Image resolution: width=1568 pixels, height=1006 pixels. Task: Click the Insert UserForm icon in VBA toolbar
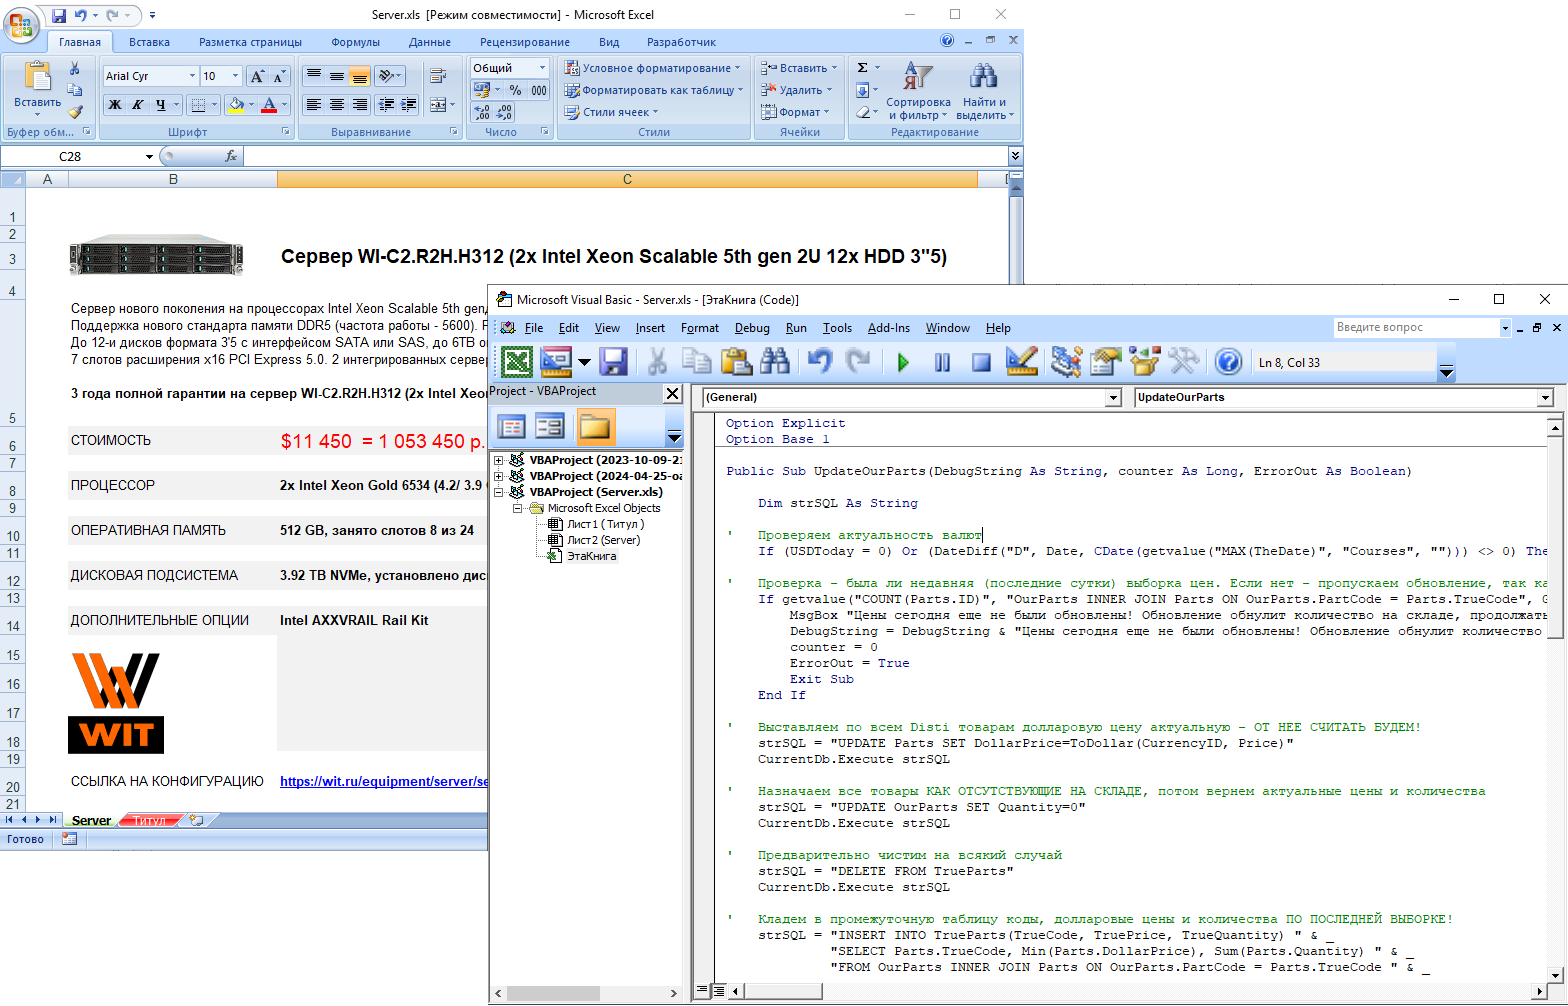click(556, 361)
